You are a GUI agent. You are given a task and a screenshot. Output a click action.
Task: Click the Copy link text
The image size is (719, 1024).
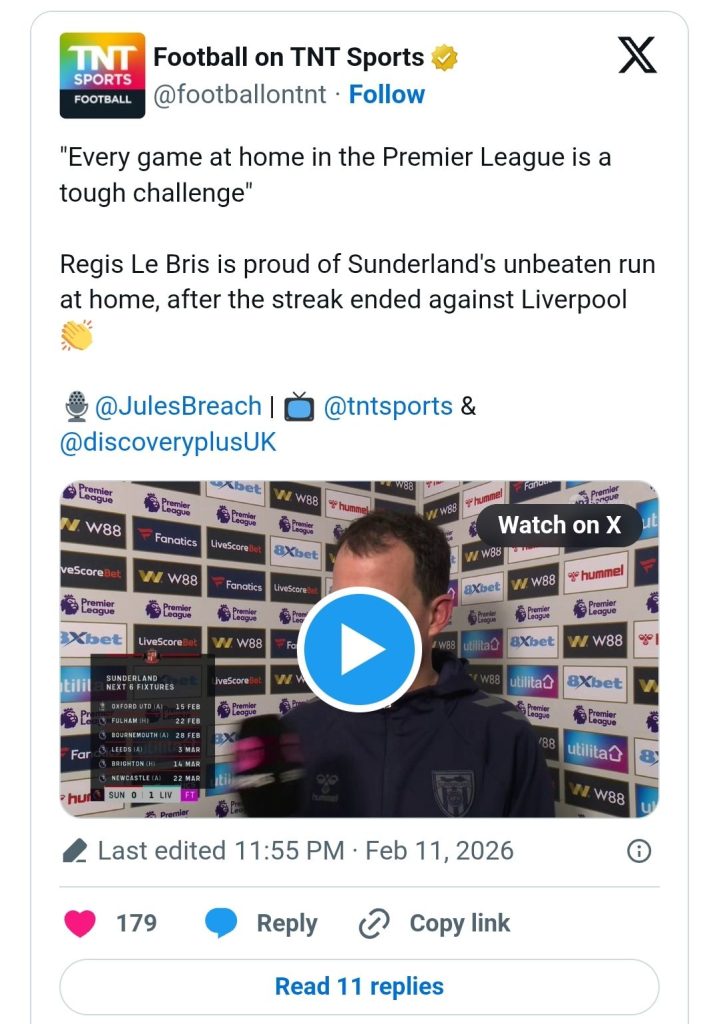coord(460,923)
